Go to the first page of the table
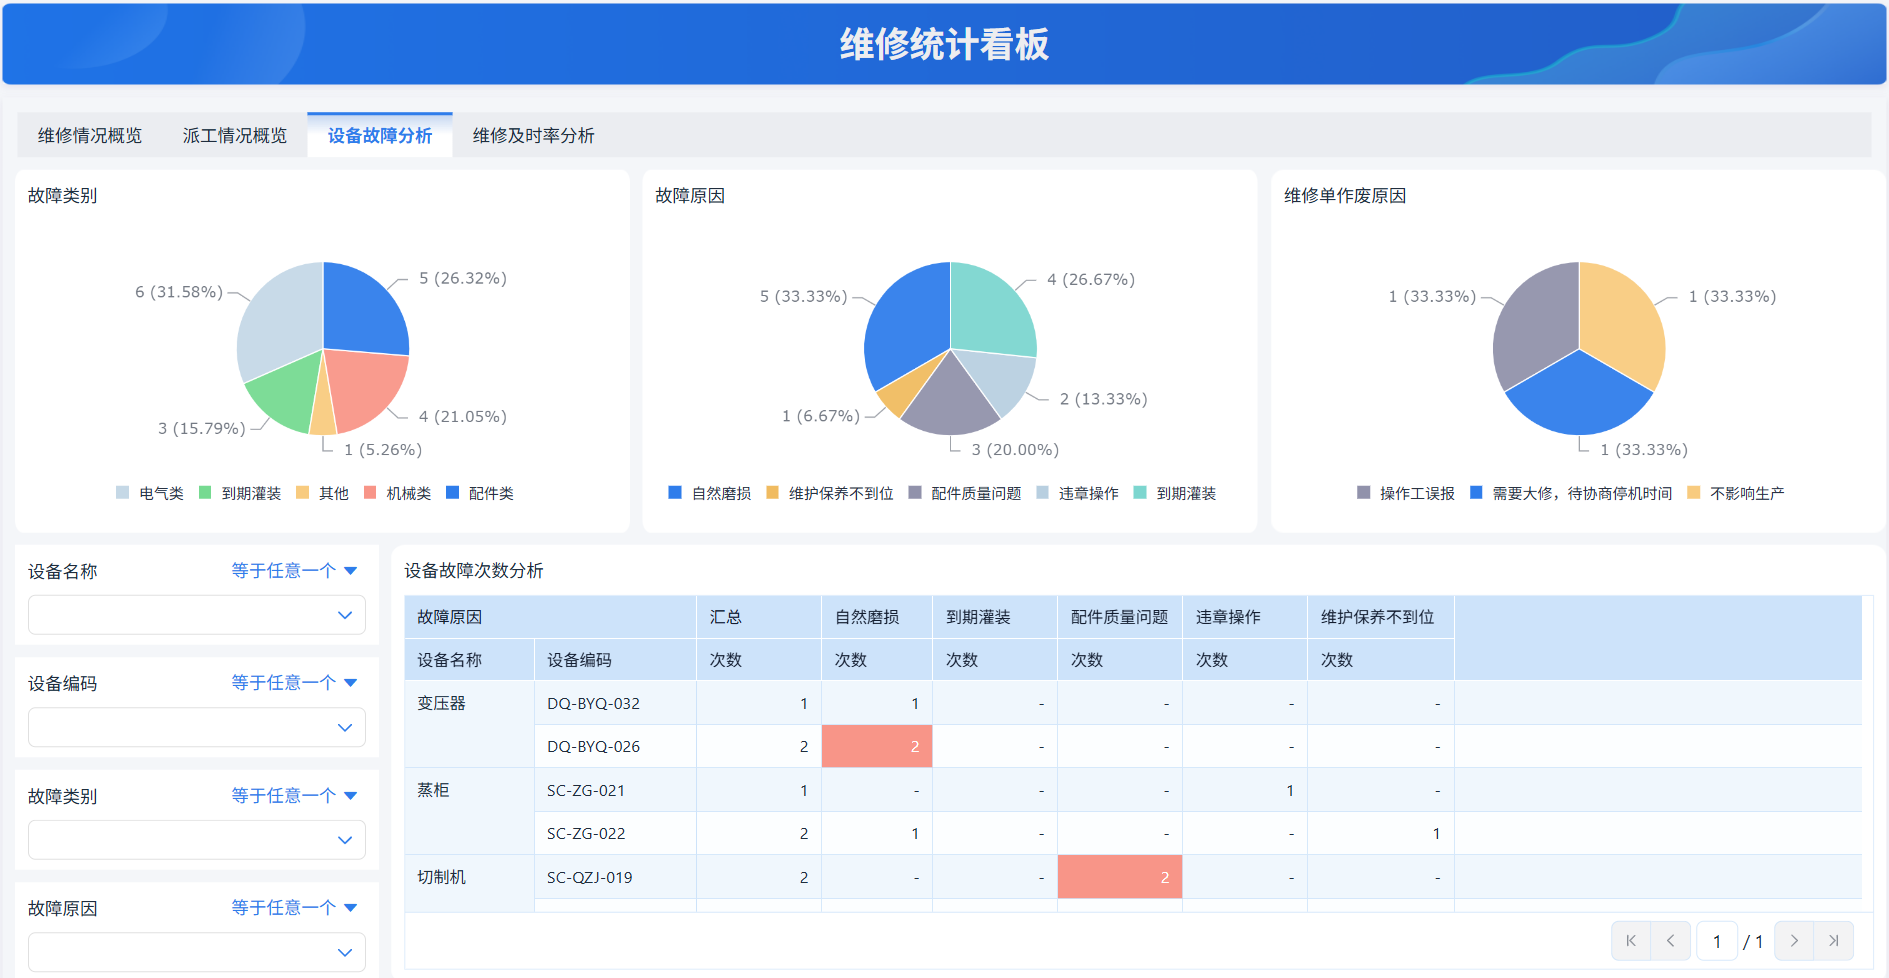Screen dimensions: 1889x978 1631,941
